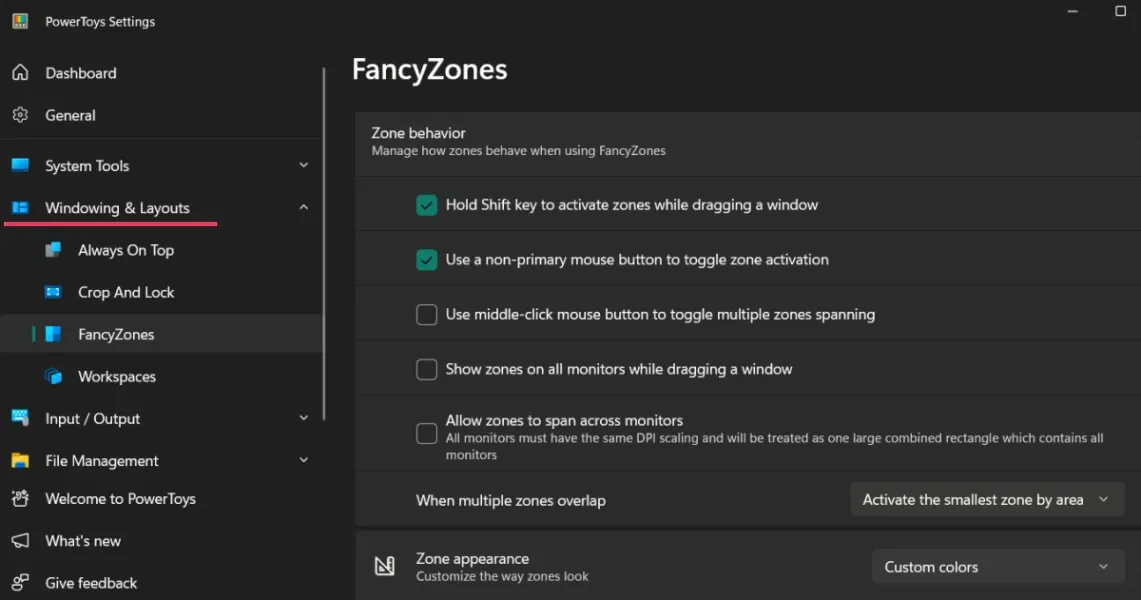Click the Always On Top icon
The image size is (1141, 600).
54,250
